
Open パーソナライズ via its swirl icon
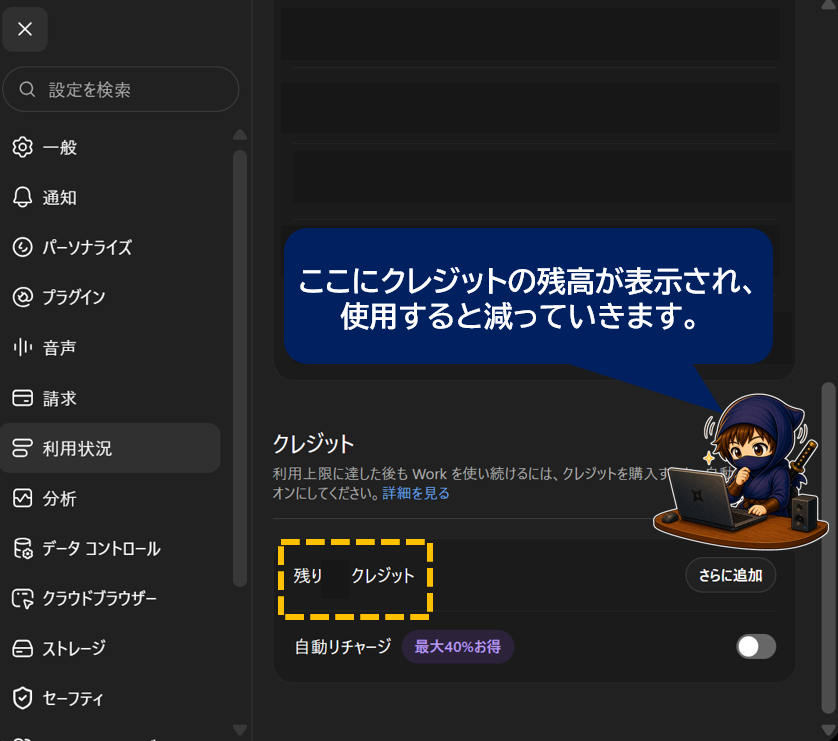(22, 247)
